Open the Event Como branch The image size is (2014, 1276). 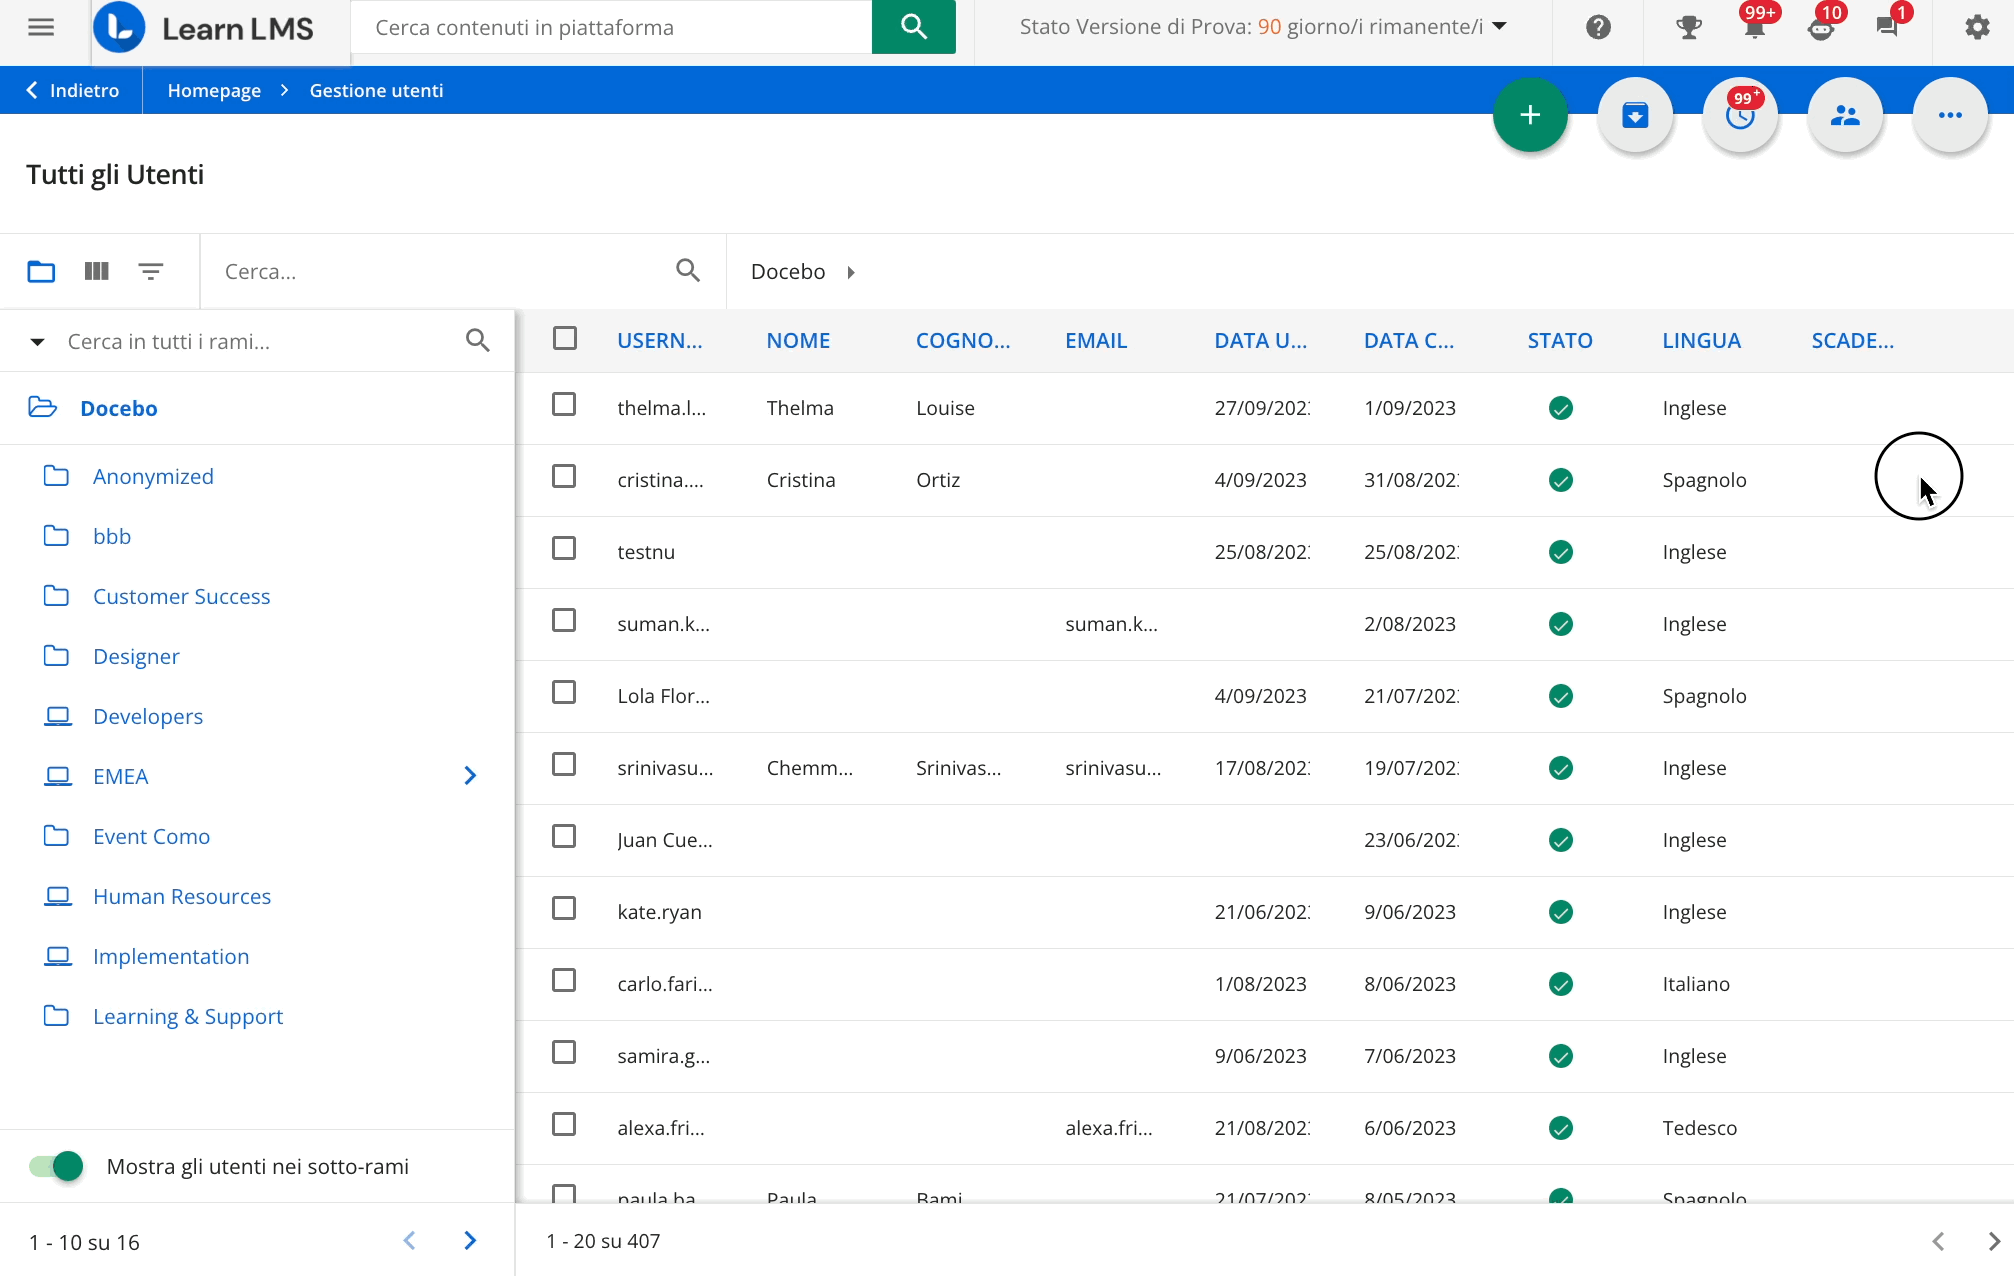pyautogui.click(x=151, y=836)
